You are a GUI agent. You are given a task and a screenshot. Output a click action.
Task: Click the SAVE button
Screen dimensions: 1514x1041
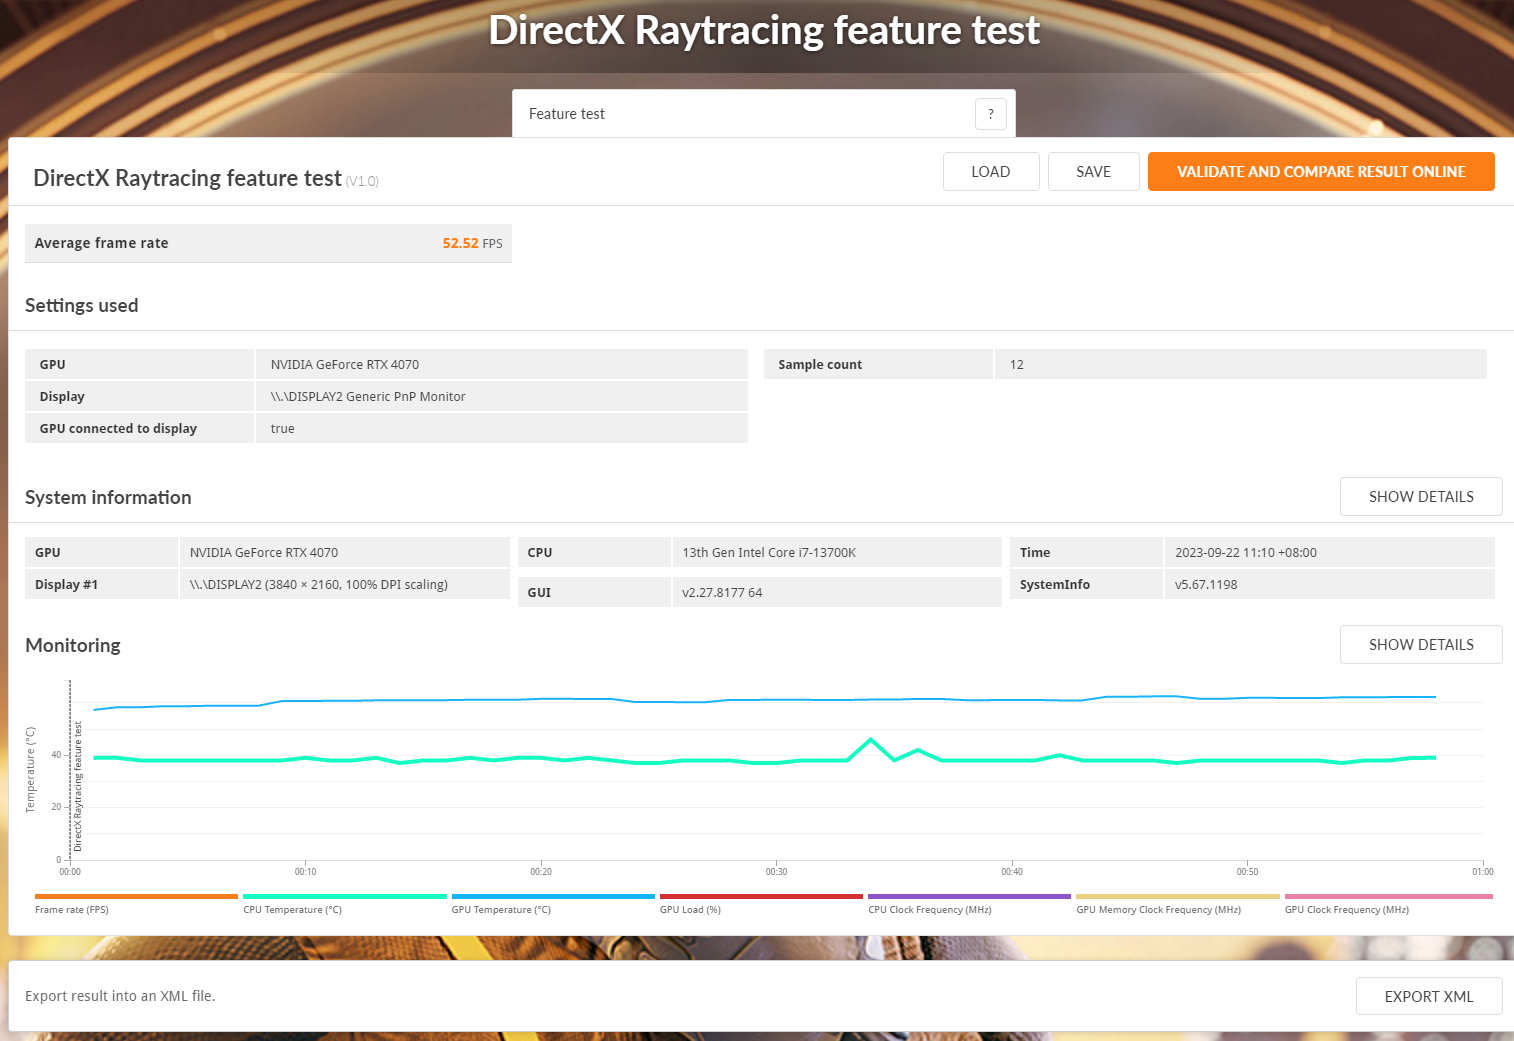click(1093, 171)
